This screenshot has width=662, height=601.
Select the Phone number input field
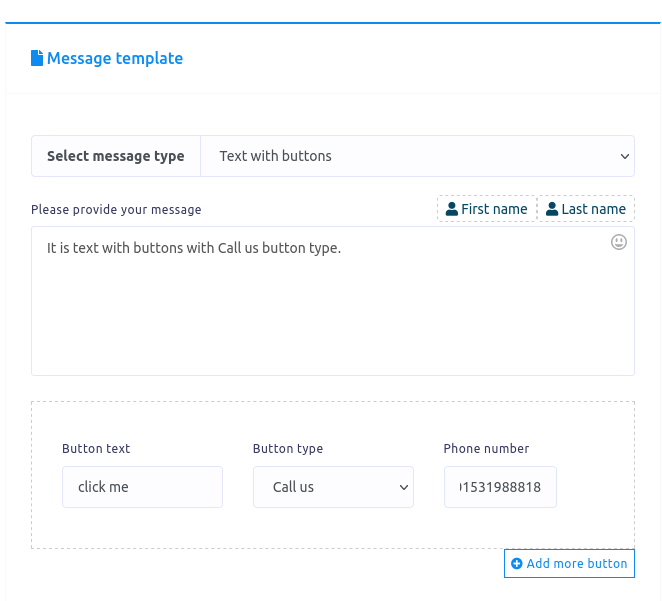500,487
